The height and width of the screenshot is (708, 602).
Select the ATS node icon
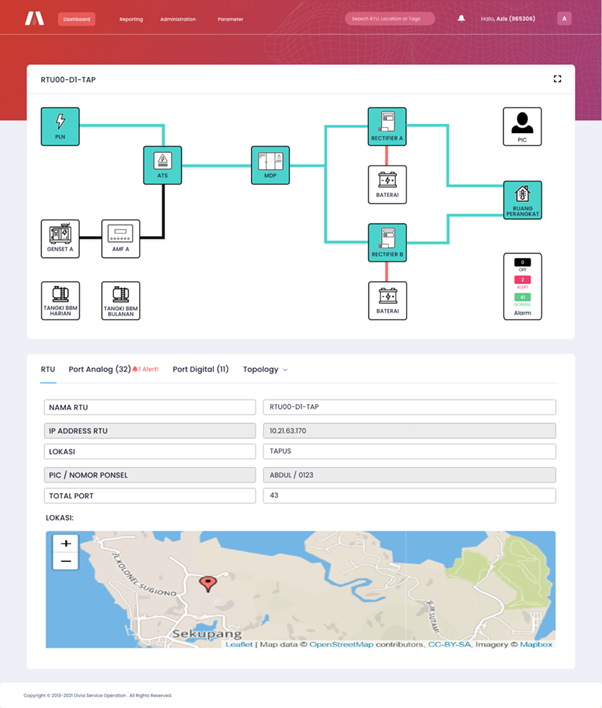[x=162, y=164]
